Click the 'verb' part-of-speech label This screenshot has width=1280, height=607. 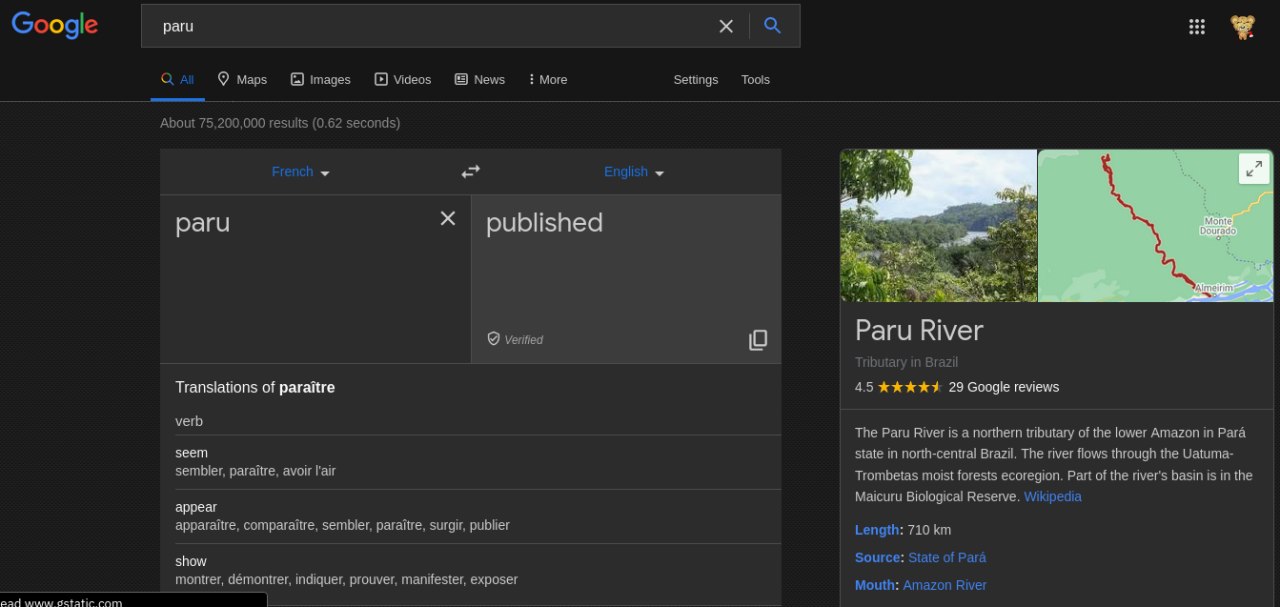(189, 421)
